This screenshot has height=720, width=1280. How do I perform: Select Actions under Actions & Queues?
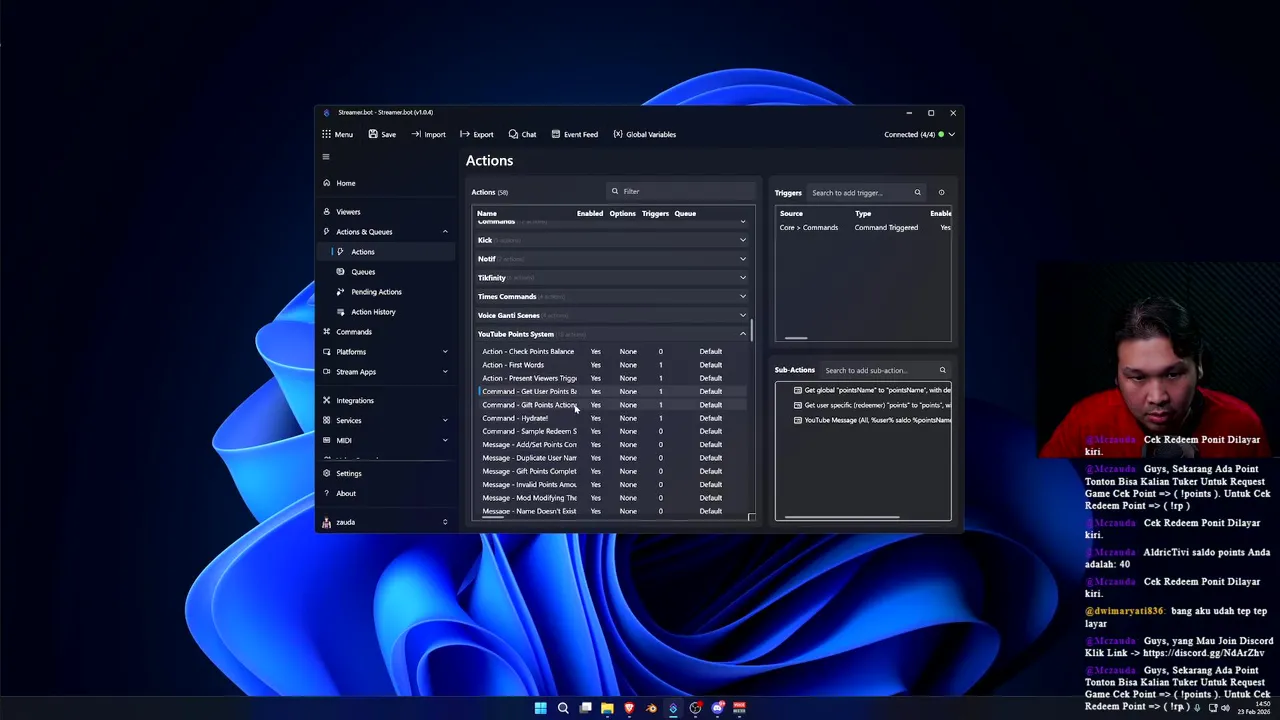[x=386, y=252]
